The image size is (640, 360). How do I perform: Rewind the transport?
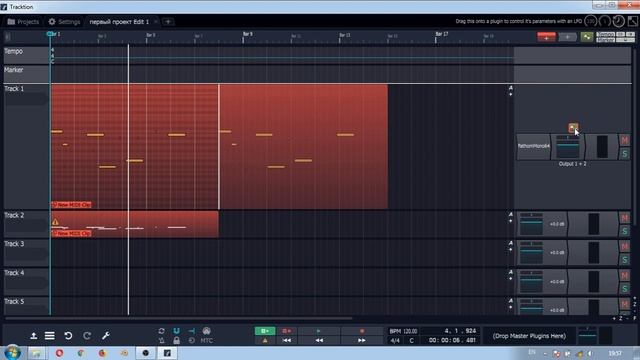point(319,340)
